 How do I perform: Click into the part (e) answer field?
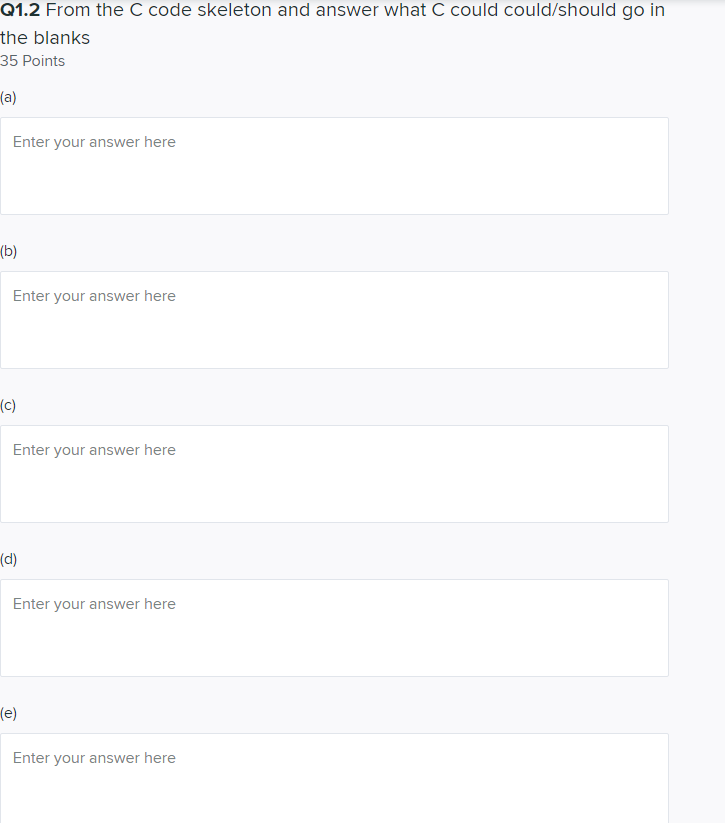coord(334,778)
